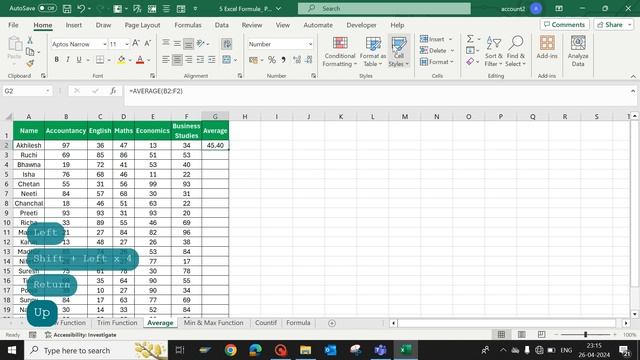The height and width of the screenshot is (360, 640).
Task: Increase decimal places
Action: coord(297,60)
